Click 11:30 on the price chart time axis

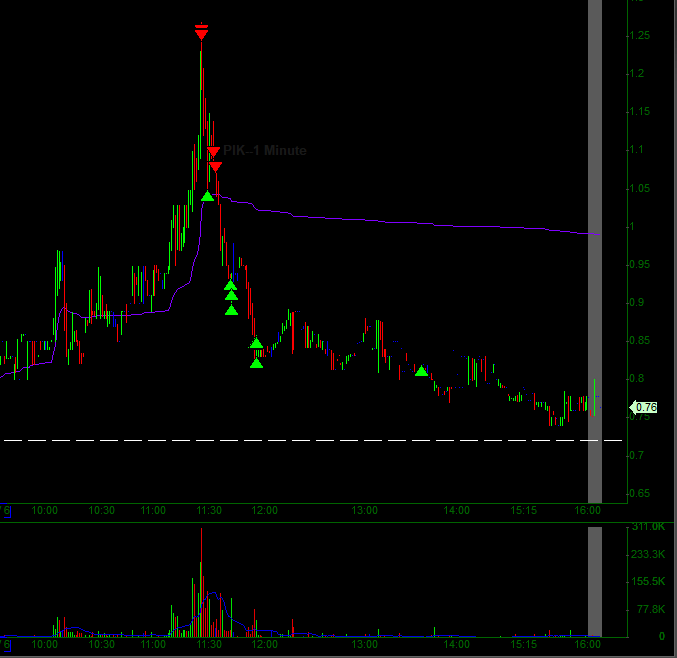209,510
